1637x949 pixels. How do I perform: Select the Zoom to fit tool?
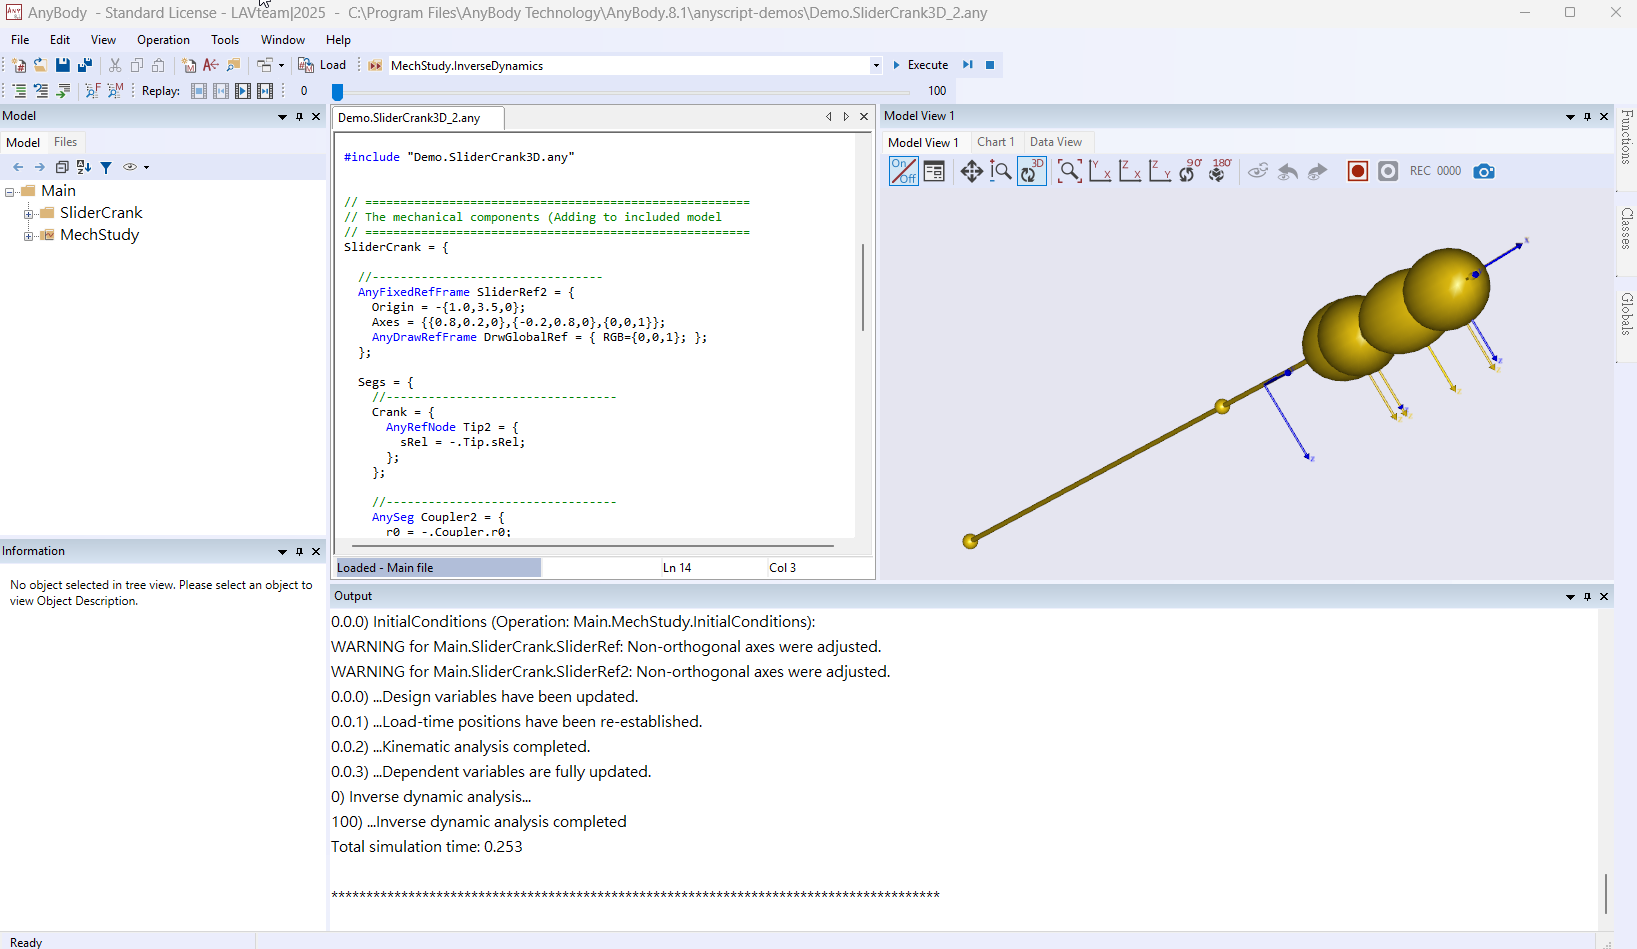[1069, 171]
